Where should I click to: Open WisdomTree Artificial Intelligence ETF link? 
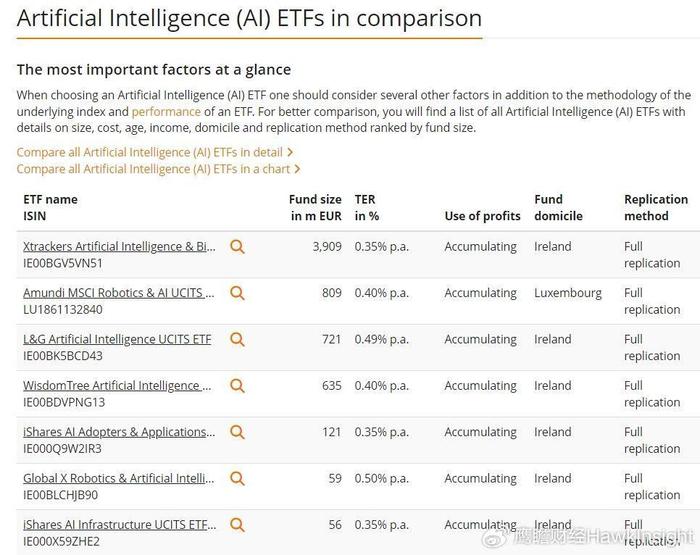[117, 386]
